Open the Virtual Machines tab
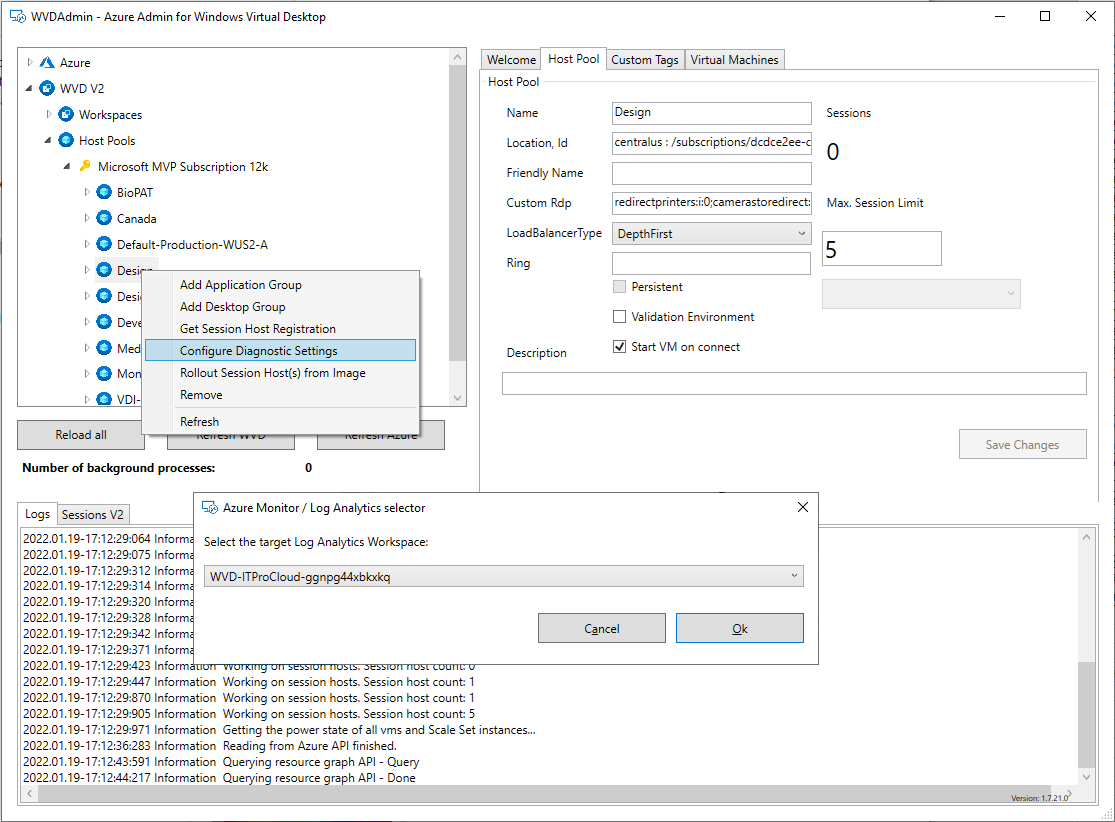 tap(735, 60)
